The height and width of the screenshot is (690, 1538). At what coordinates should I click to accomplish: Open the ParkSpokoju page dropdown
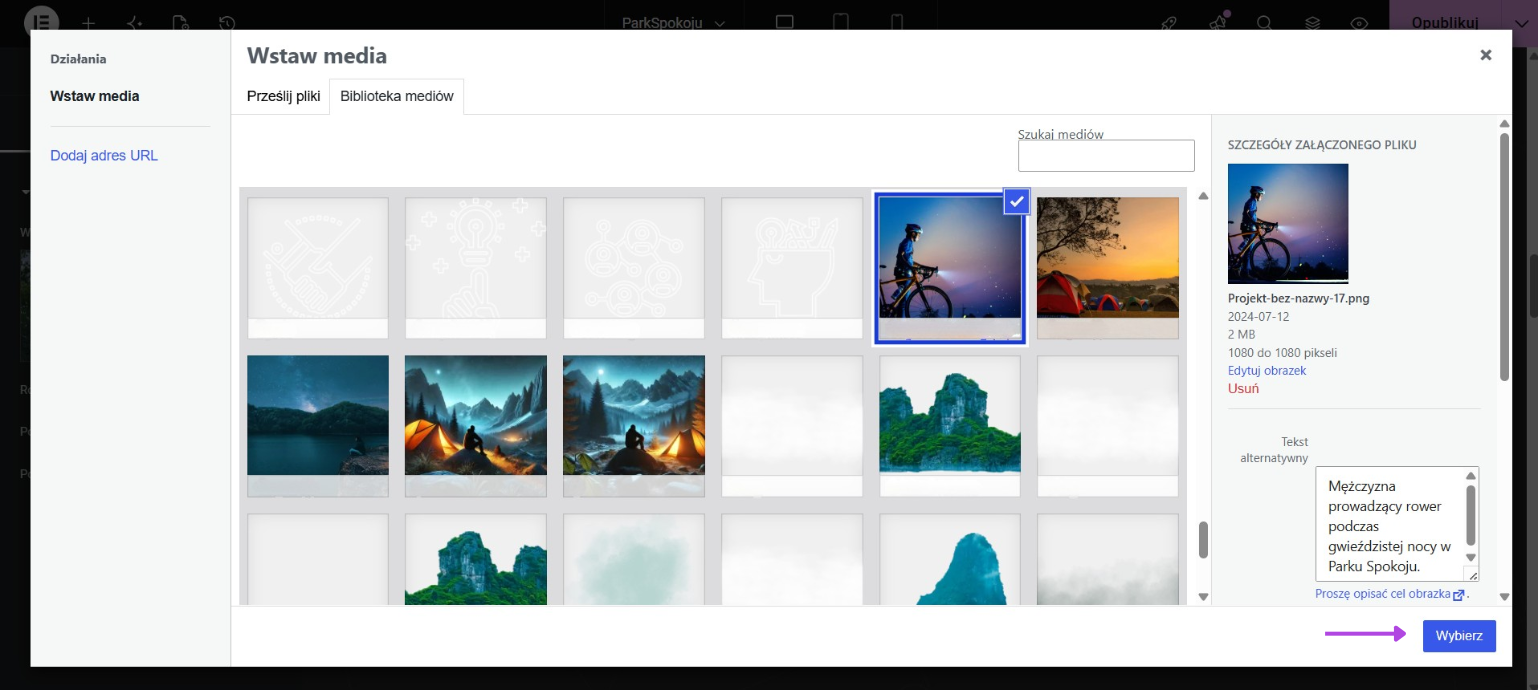tap(673, 22)
